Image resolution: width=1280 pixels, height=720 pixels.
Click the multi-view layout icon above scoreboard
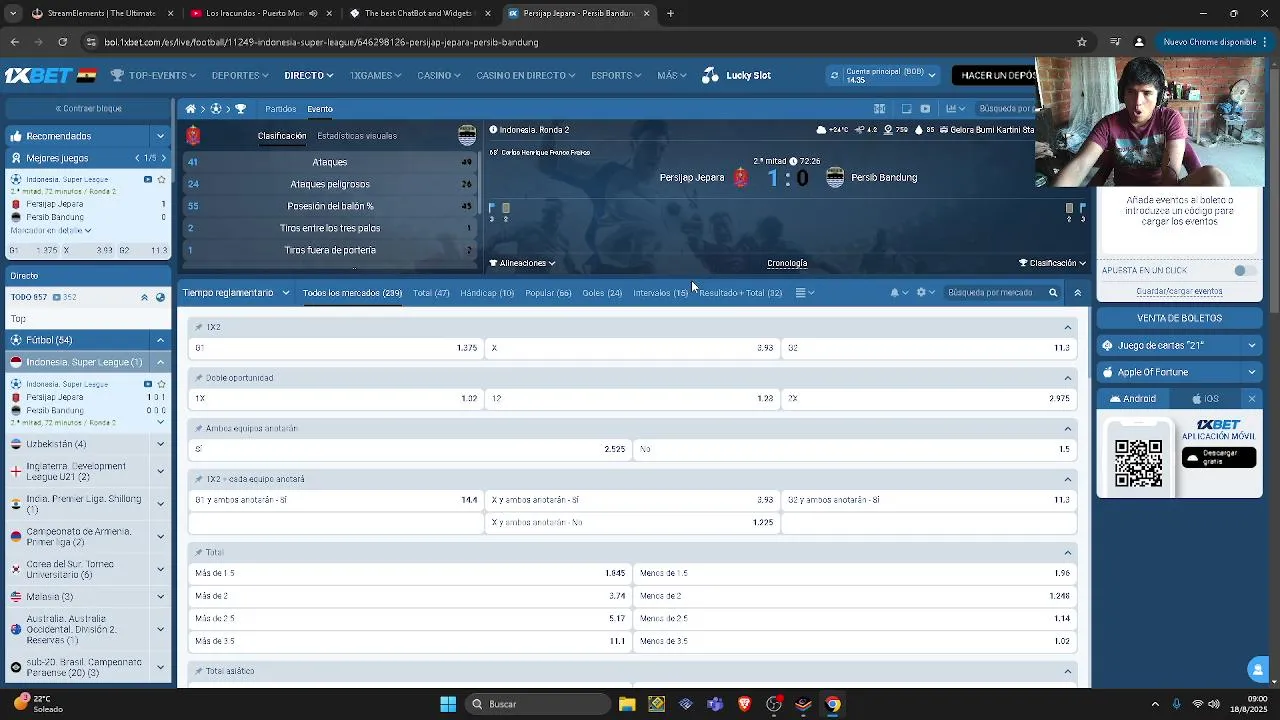click(x=880, y=109)
